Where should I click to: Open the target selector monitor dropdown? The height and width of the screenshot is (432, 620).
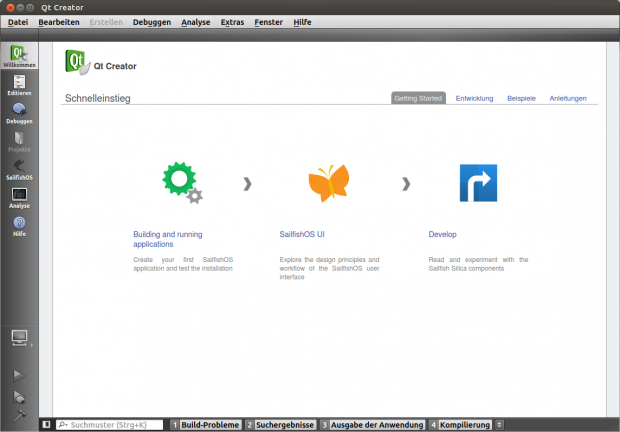click(19, 338)
